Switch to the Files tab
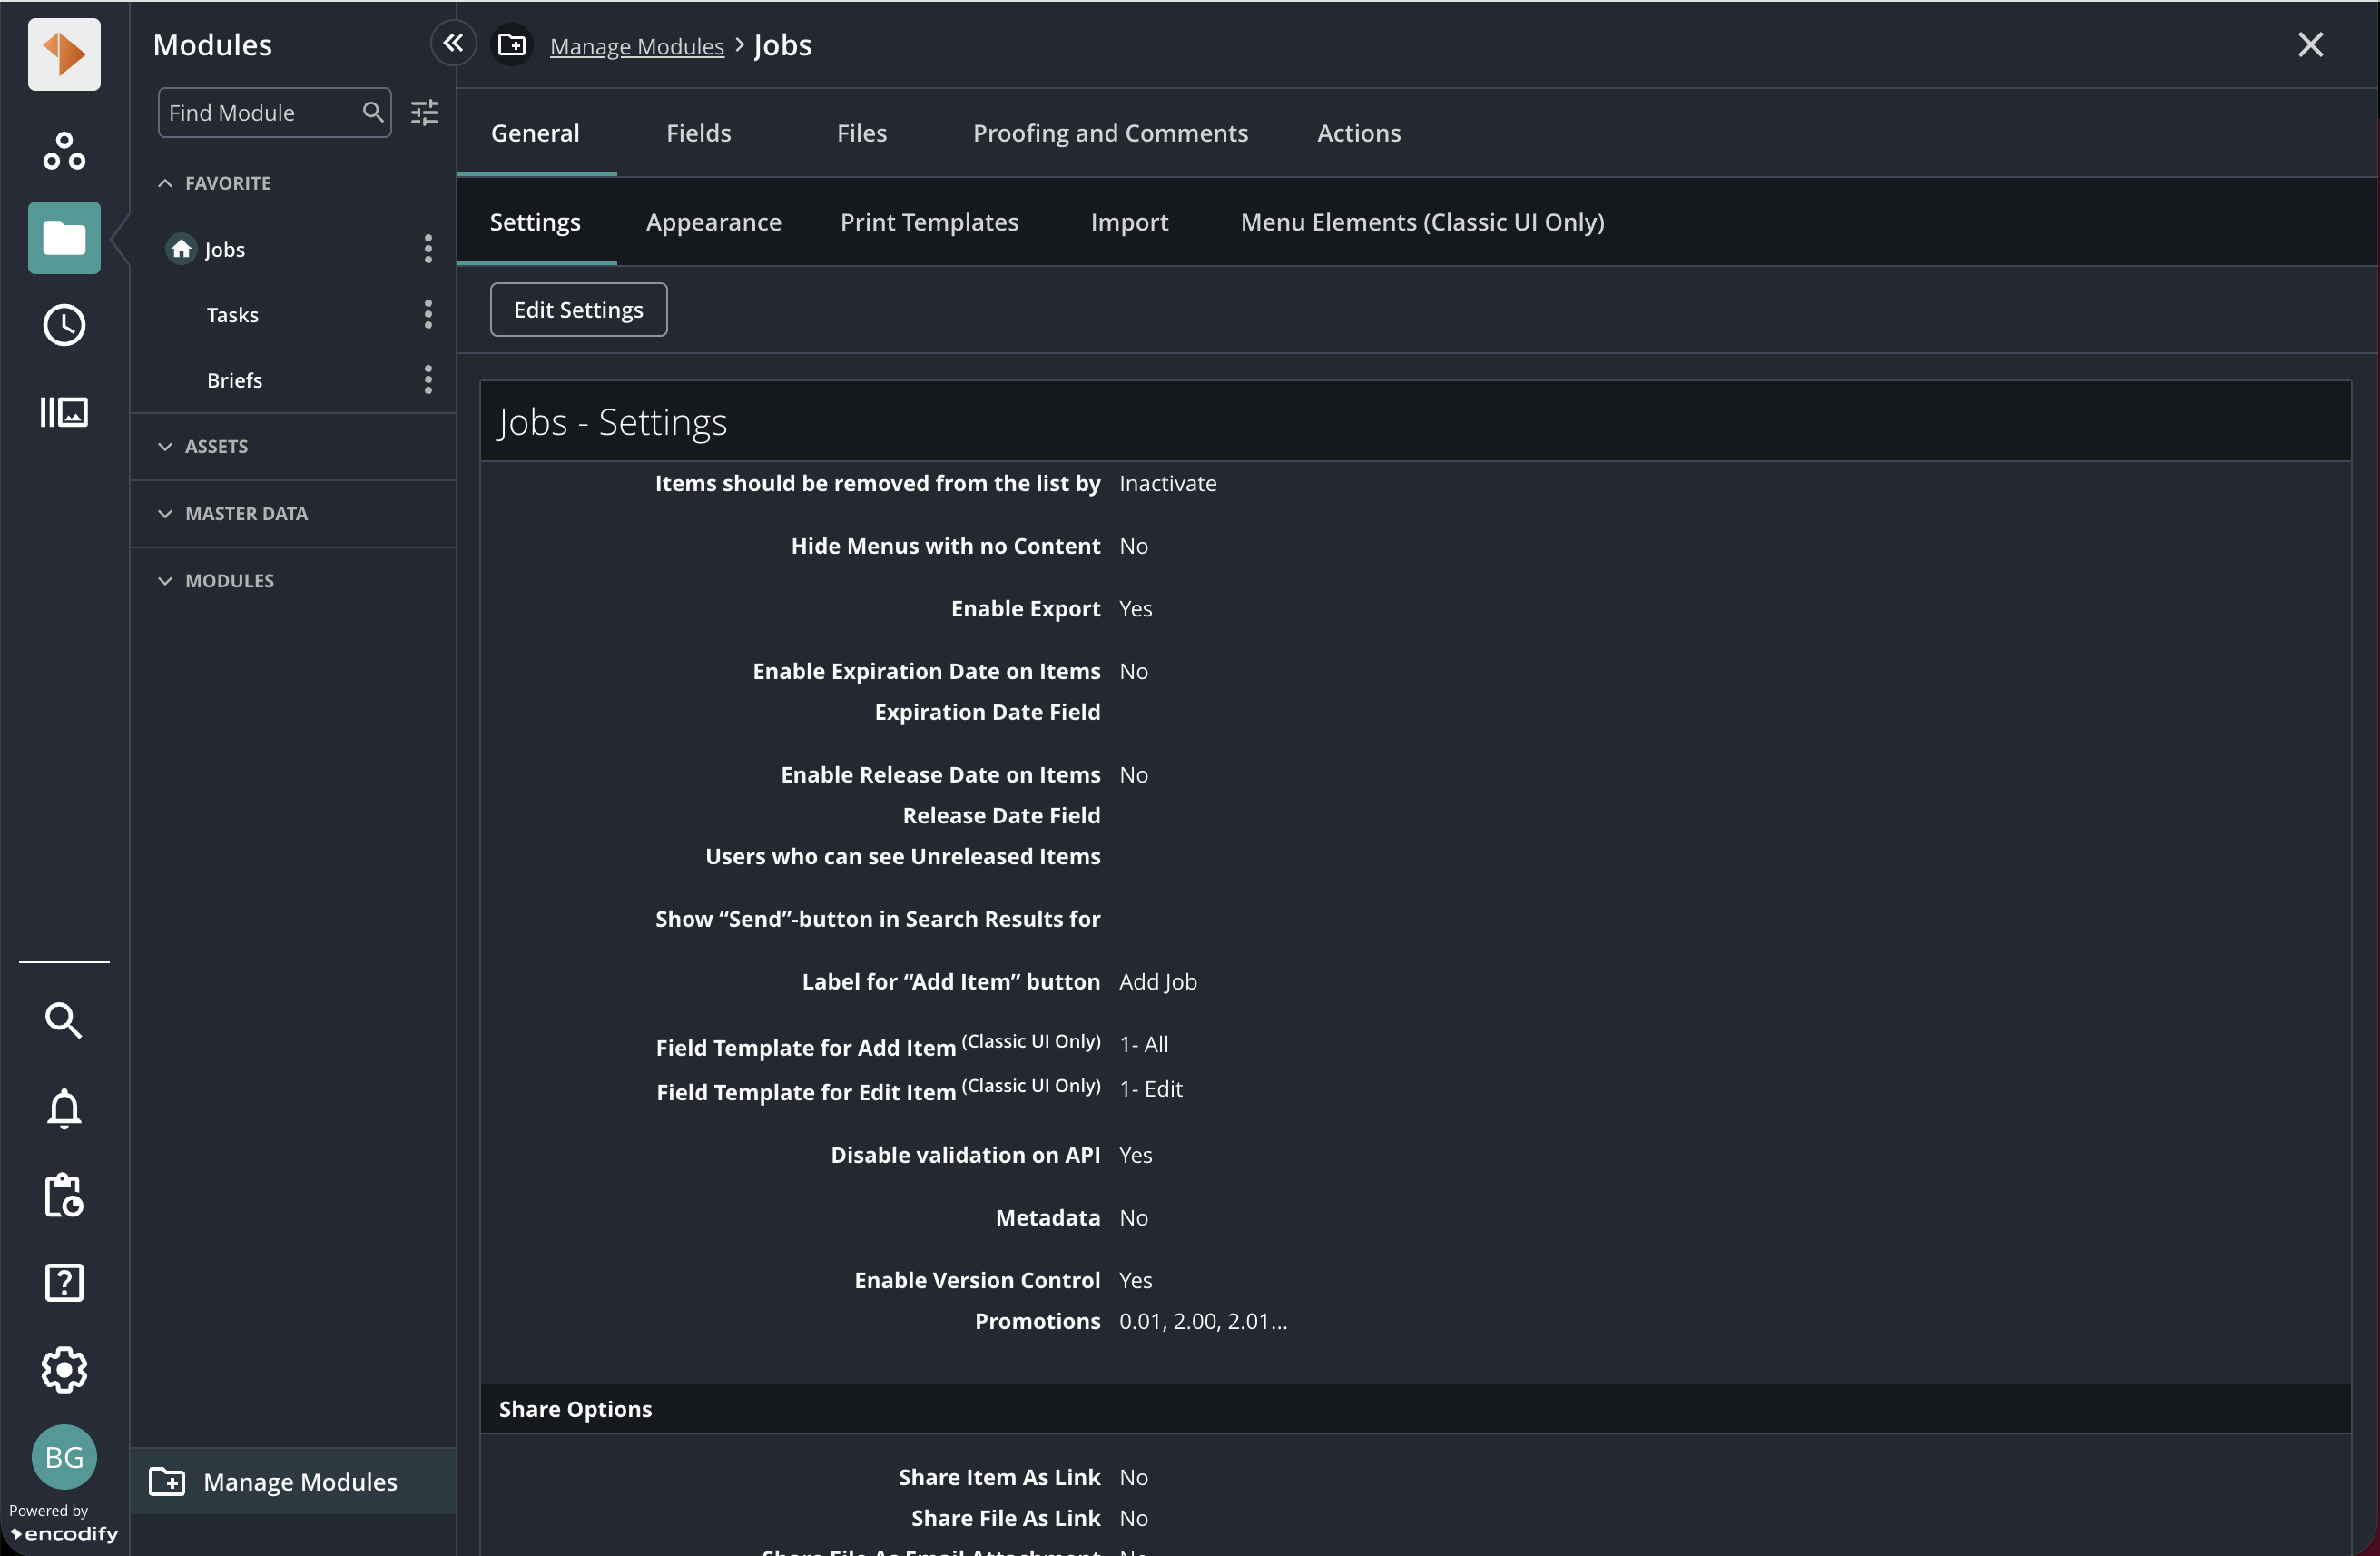Screen dimensions: 2380x1556 (x=862, y=133)
